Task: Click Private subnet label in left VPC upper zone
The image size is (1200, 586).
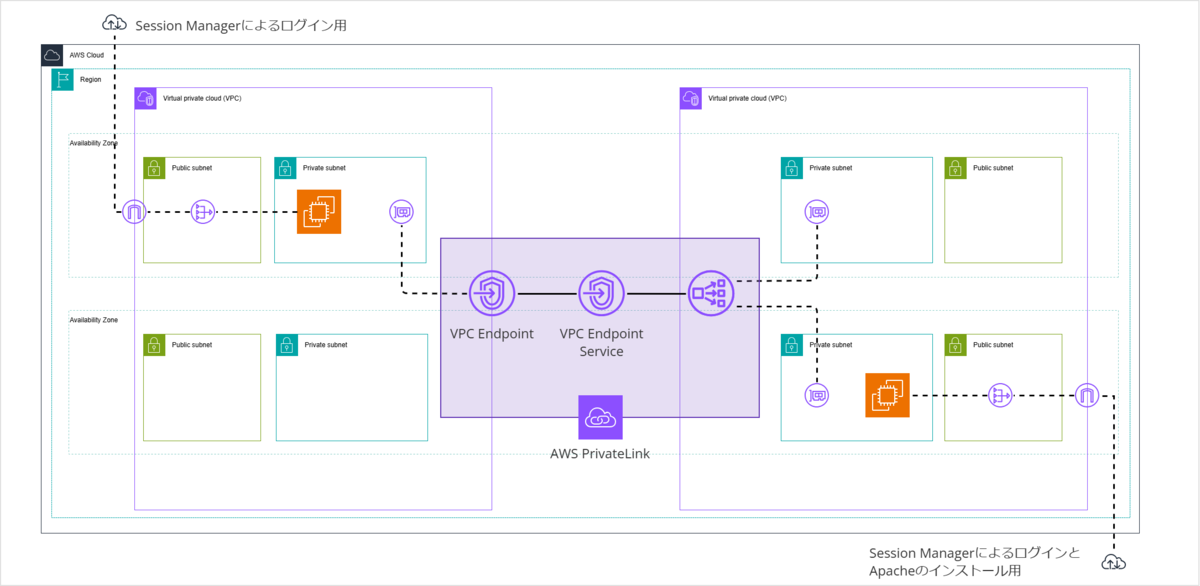Action: (325, 168)
